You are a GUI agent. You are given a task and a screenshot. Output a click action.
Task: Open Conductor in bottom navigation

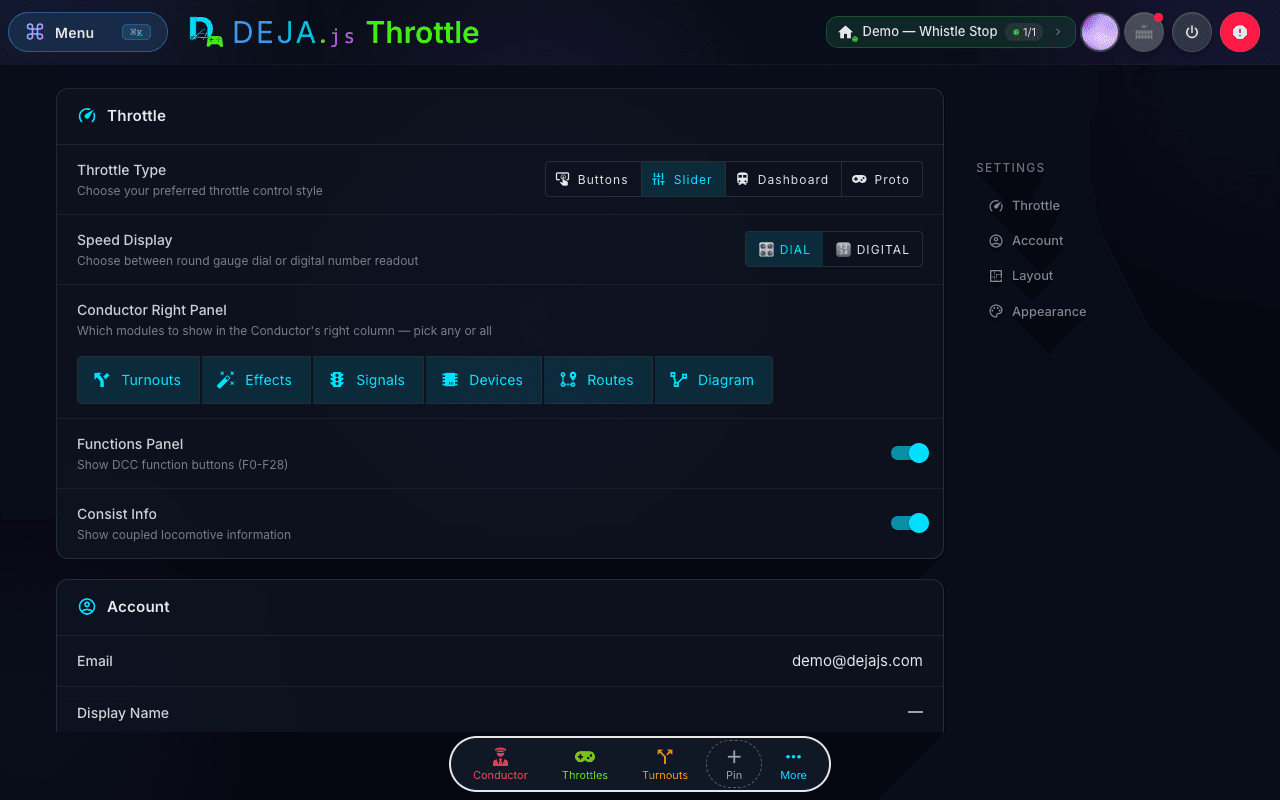pos(500,765)
